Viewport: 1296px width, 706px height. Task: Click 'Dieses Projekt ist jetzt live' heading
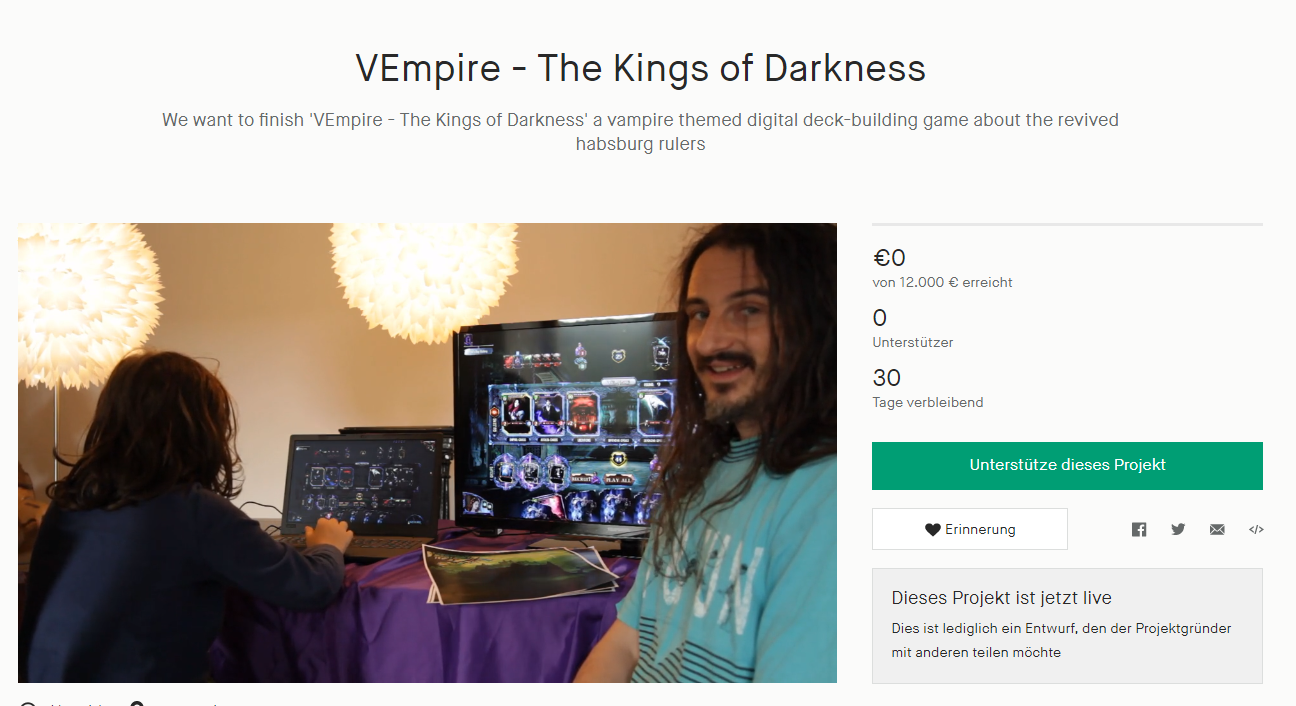[1001, 598]
